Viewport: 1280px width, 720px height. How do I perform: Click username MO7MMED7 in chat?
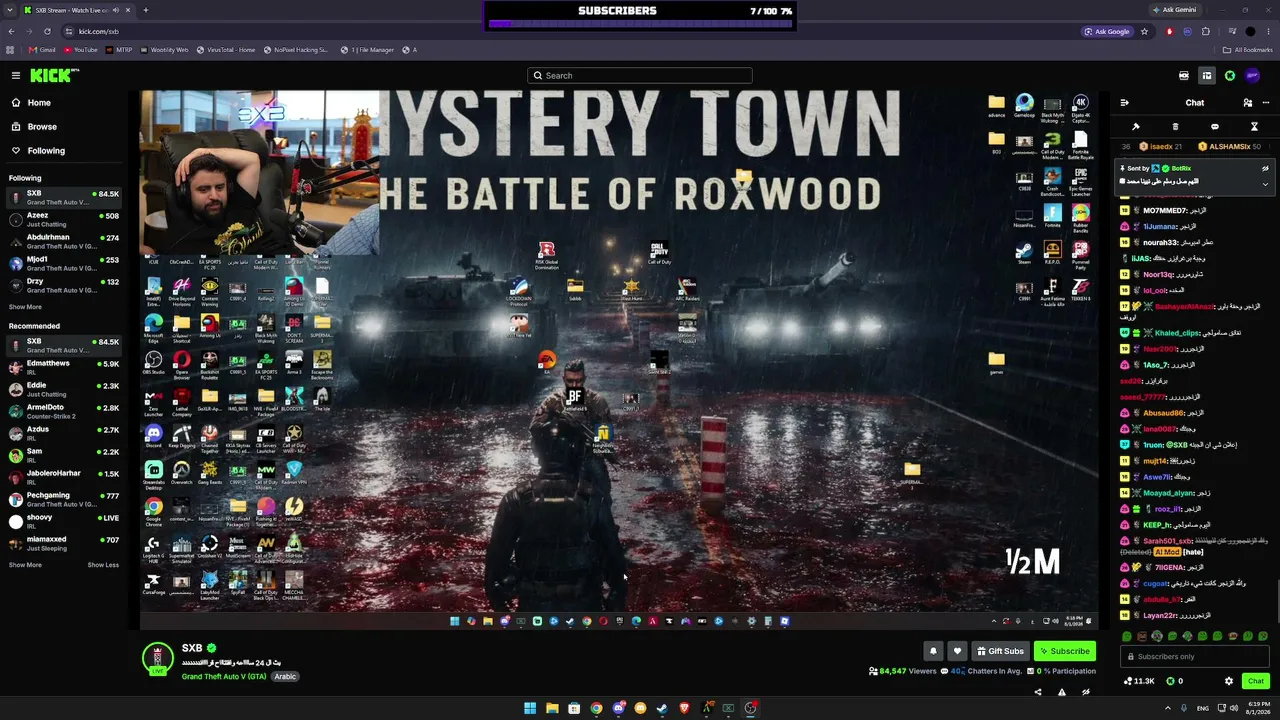1165,211
